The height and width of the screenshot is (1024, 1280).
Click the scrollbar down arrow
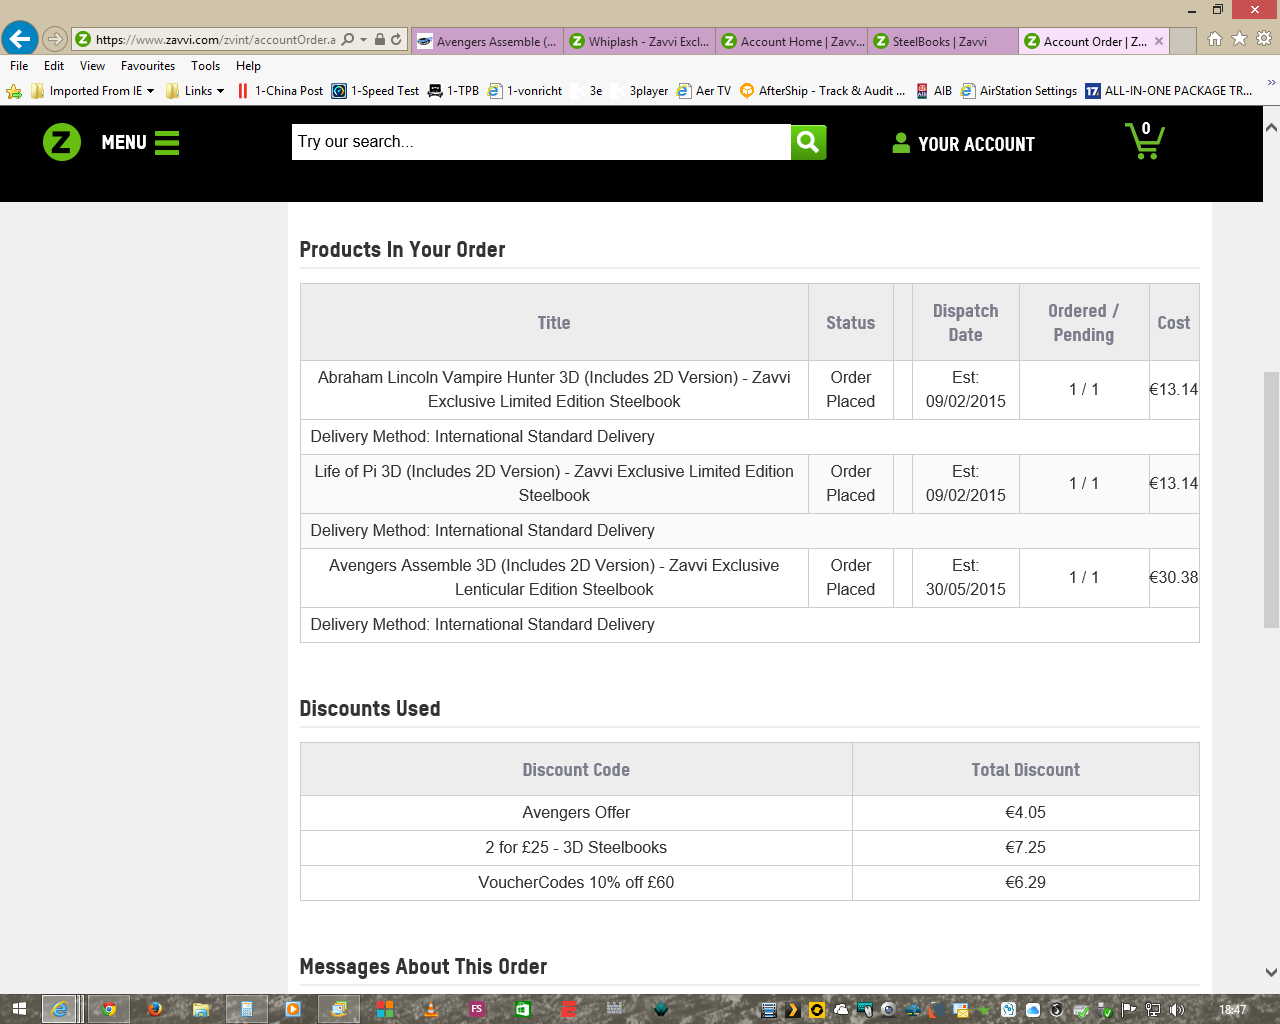tap(1271, 972)
